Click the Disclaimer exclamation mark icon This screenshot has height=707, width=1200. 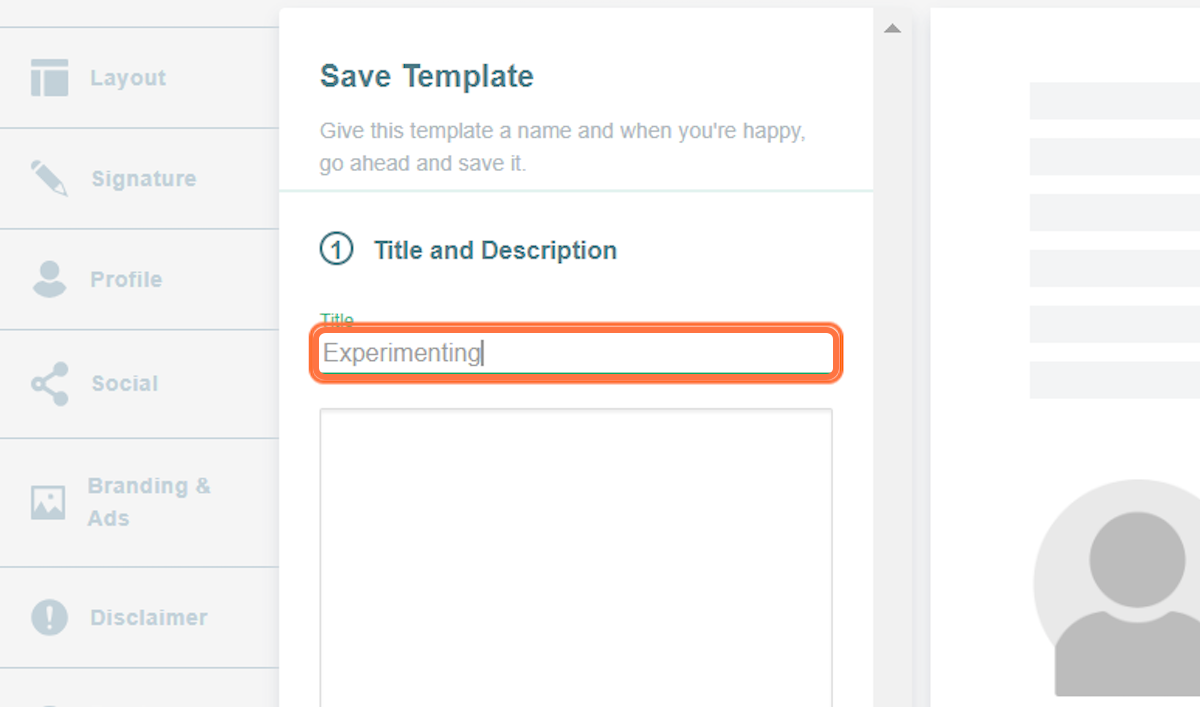49,617
